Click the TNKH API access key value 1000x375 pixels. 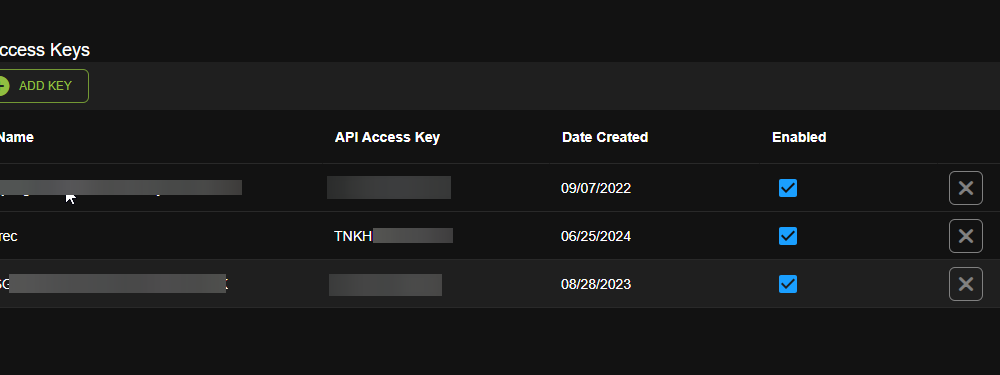pyautogui.click(x=393, y=236)
